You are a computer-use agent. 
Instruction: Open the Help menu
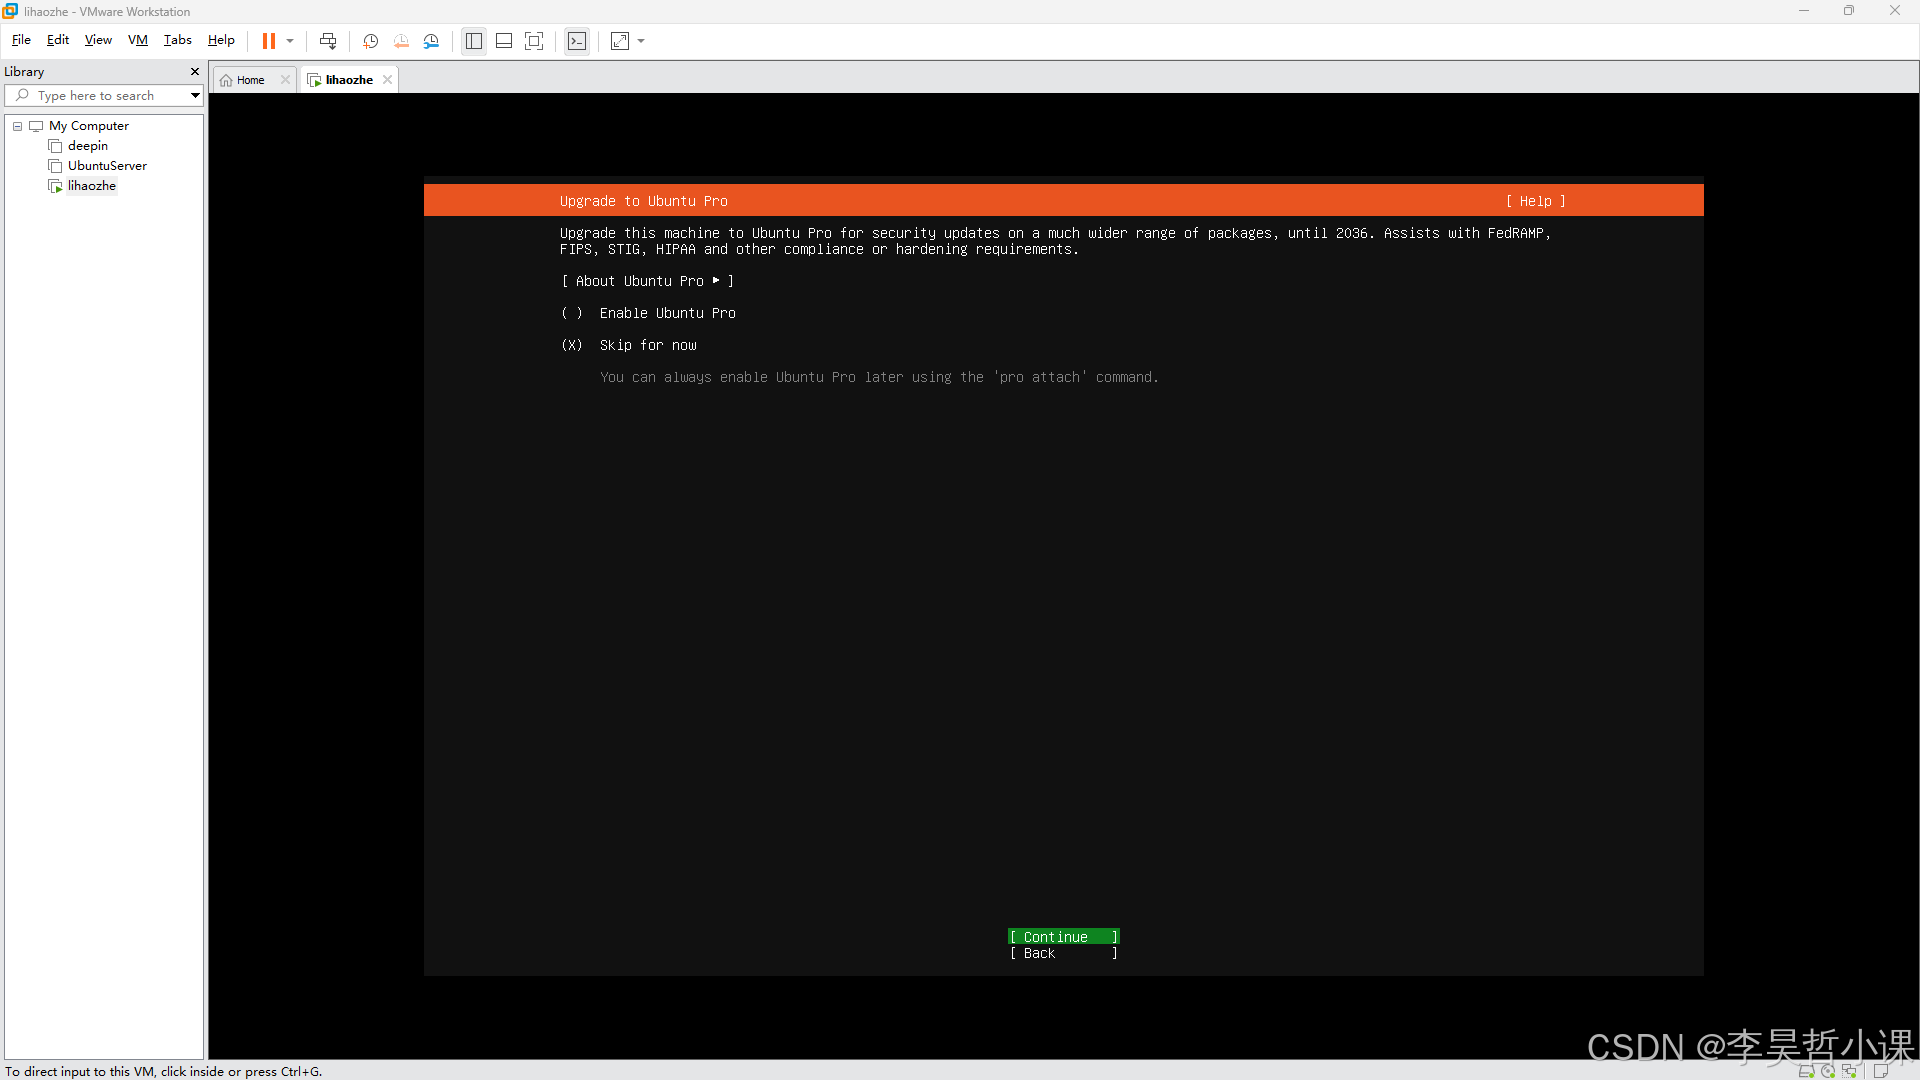point(221,40)
